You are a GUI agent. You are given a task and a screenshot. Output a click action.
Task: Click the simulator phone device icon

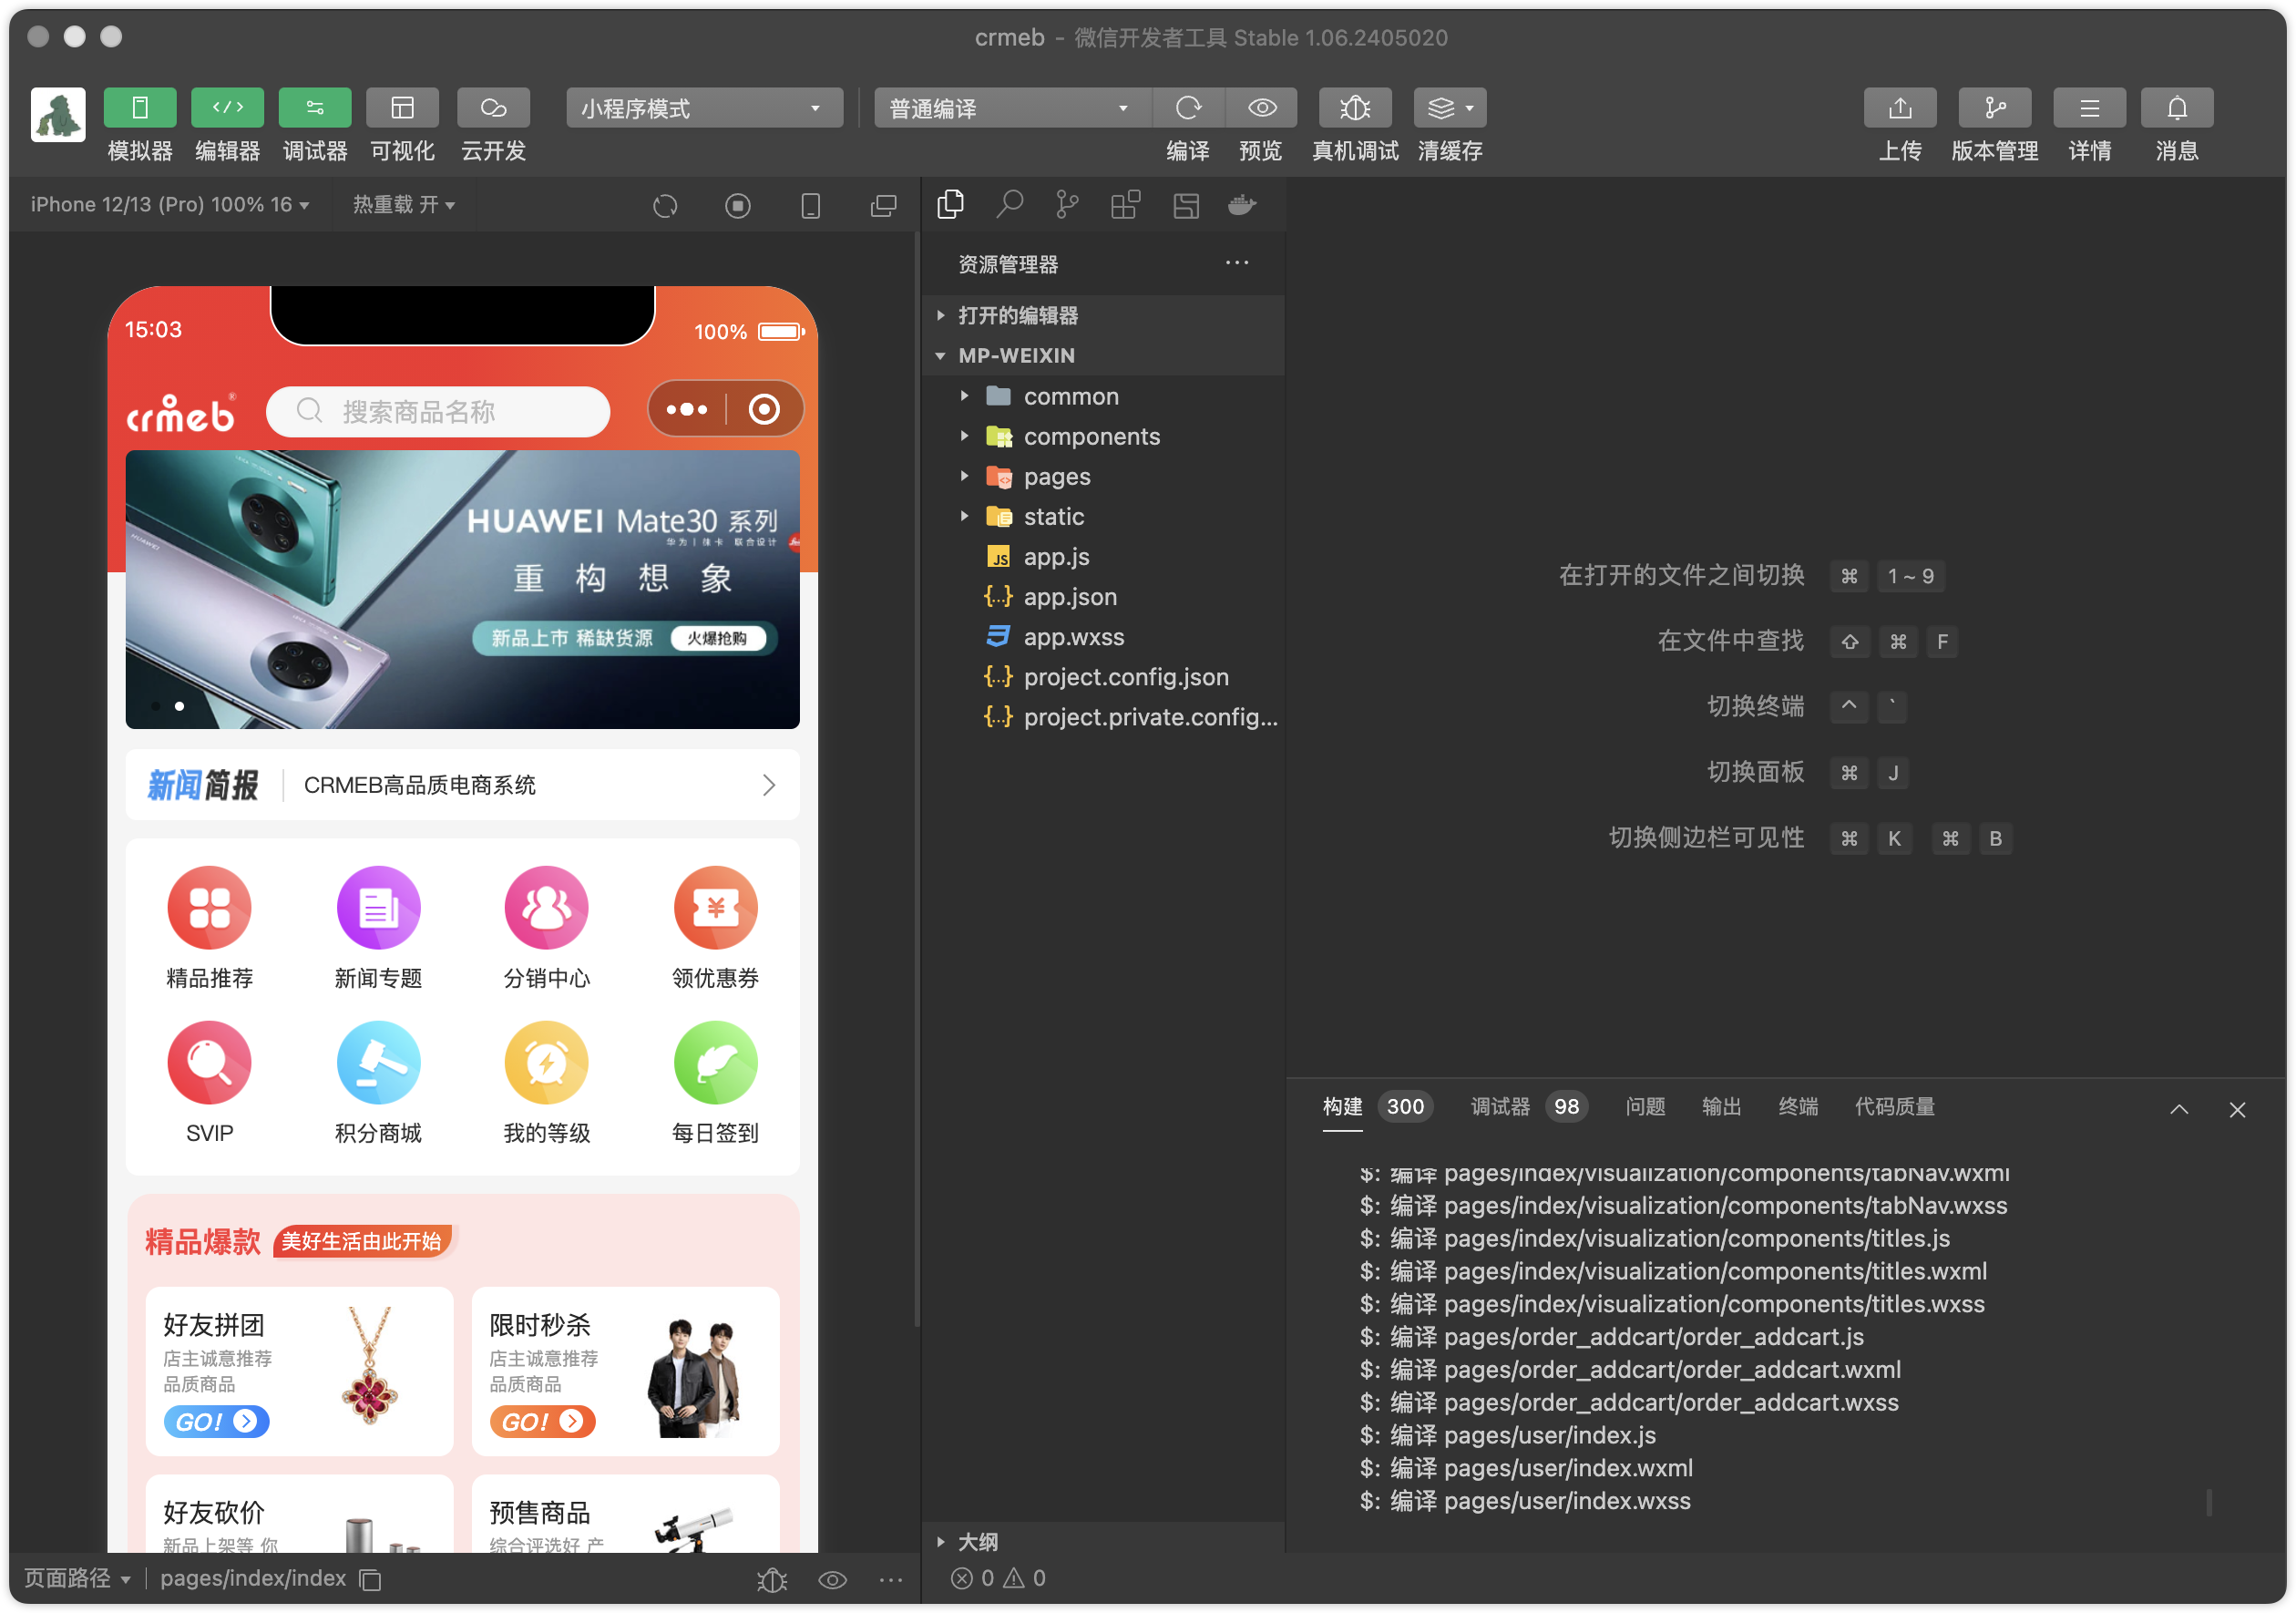(x=811, y=206)
